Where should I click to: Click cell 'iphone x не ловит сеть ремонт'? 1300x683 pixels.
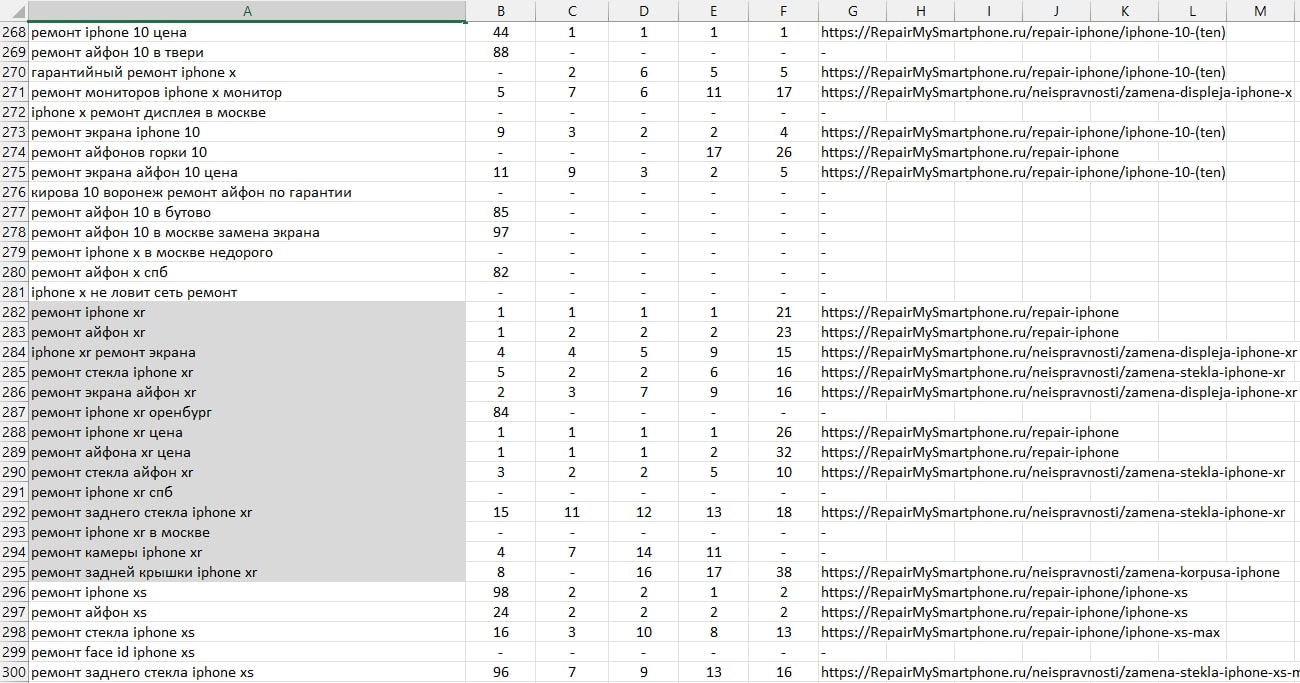[x=247, y=292]
